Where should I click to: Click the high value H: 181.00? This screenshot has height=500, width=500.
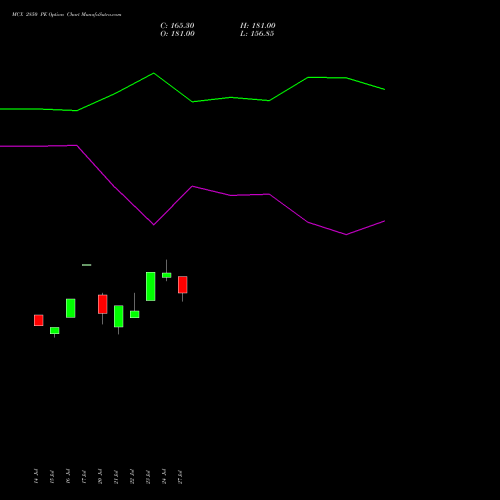[x=258, y=26]
